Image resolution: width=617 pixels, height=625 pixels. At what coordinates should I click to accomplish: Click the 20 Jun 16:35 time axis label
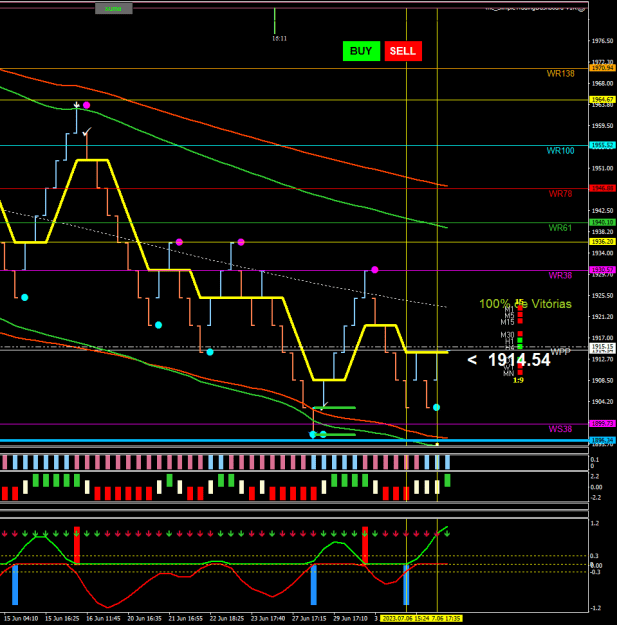[144, 619]
